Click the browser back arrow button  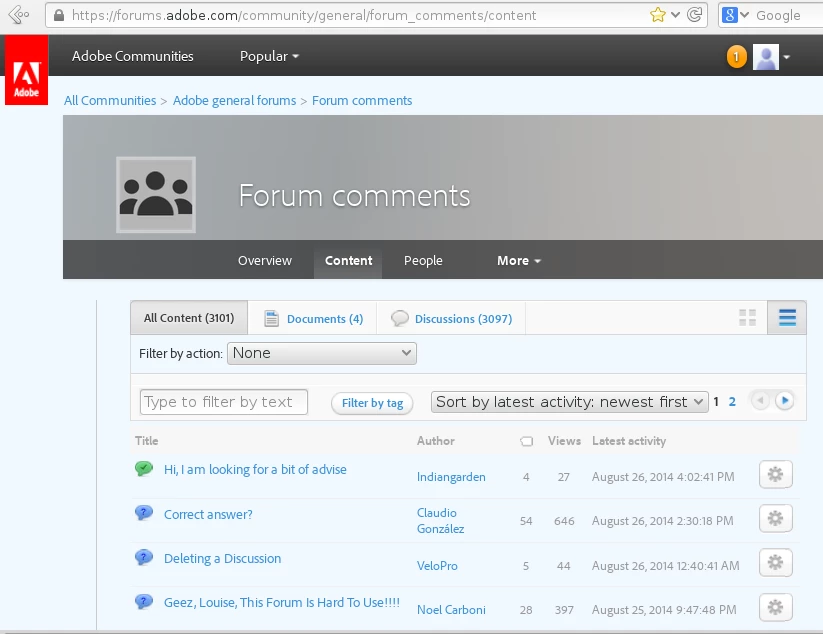pos(18,15)
